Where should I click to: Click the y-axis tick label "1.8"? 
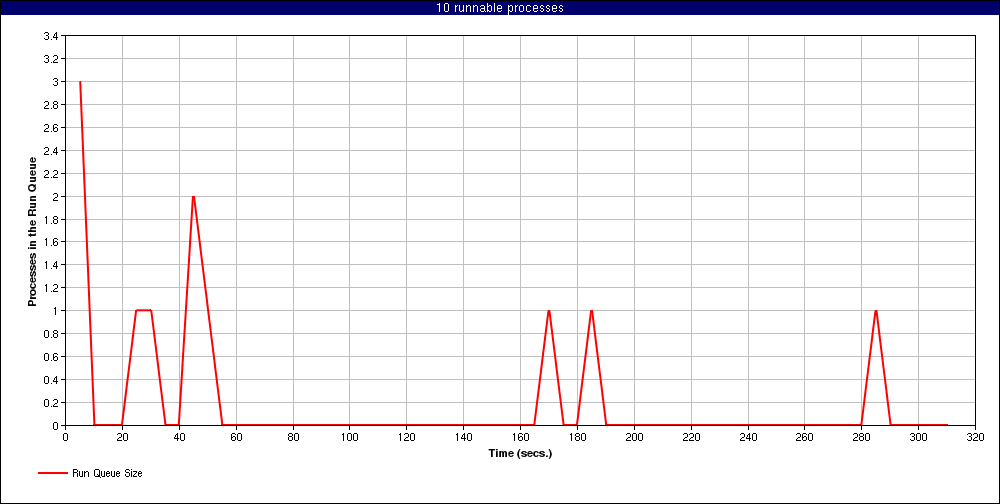pyautogui.click(x=51, y=219)
